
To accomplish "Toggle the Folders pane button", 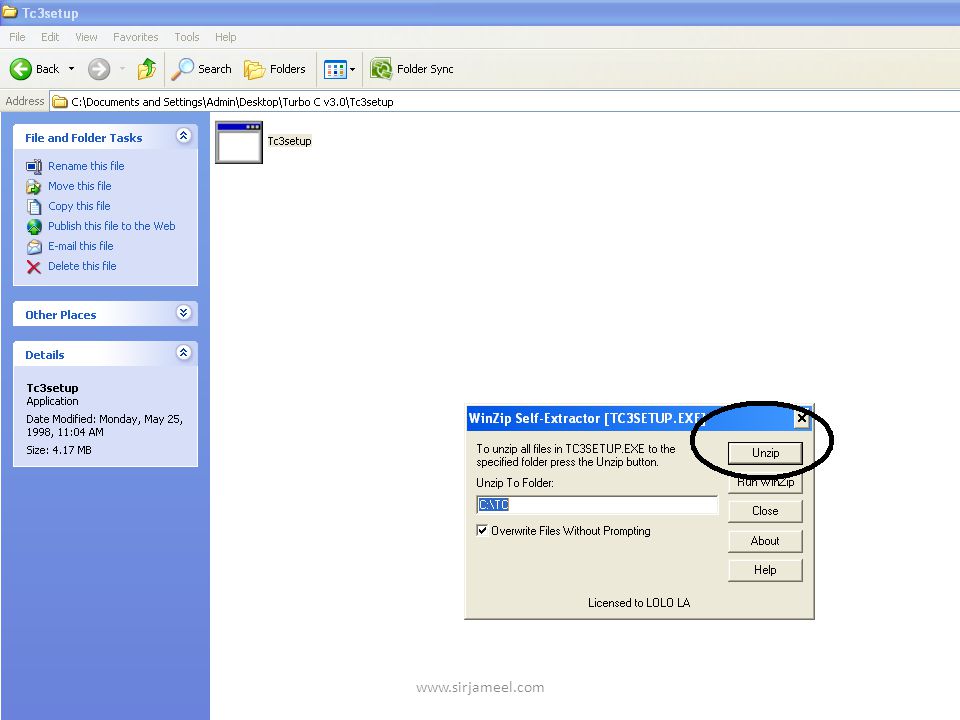I will click(274, 69).
